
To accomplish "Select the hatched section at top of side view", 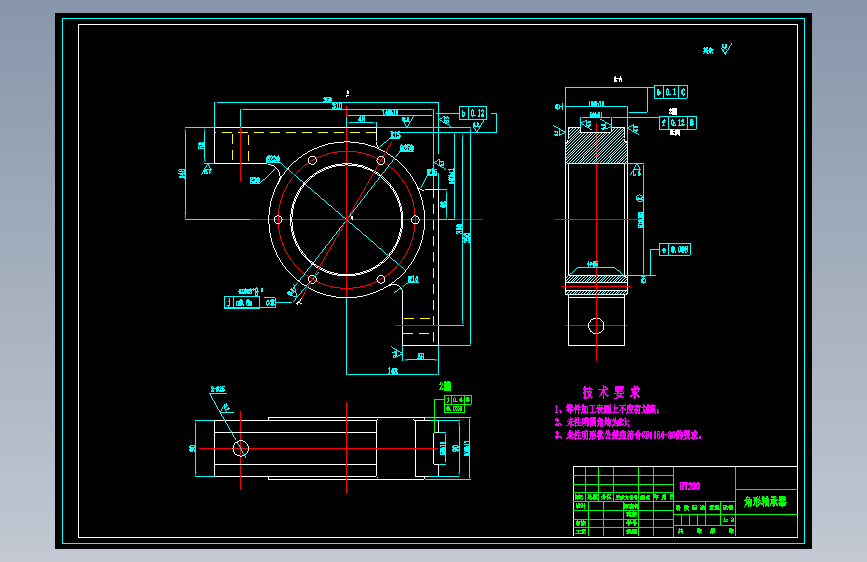I will [x=596, y=145].
